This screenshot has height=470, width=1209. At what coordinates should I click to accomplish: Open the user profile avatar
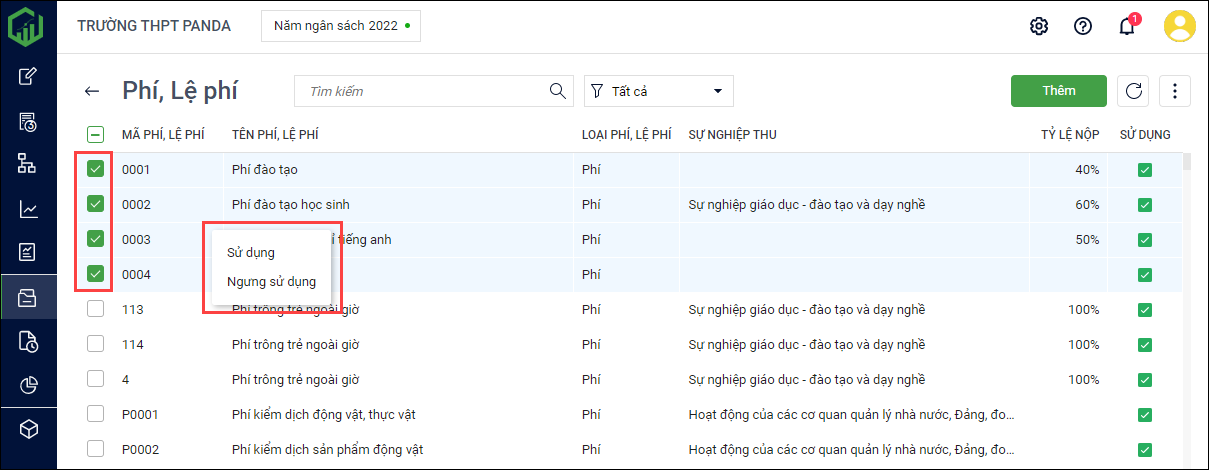click(x=1180, y=26)
